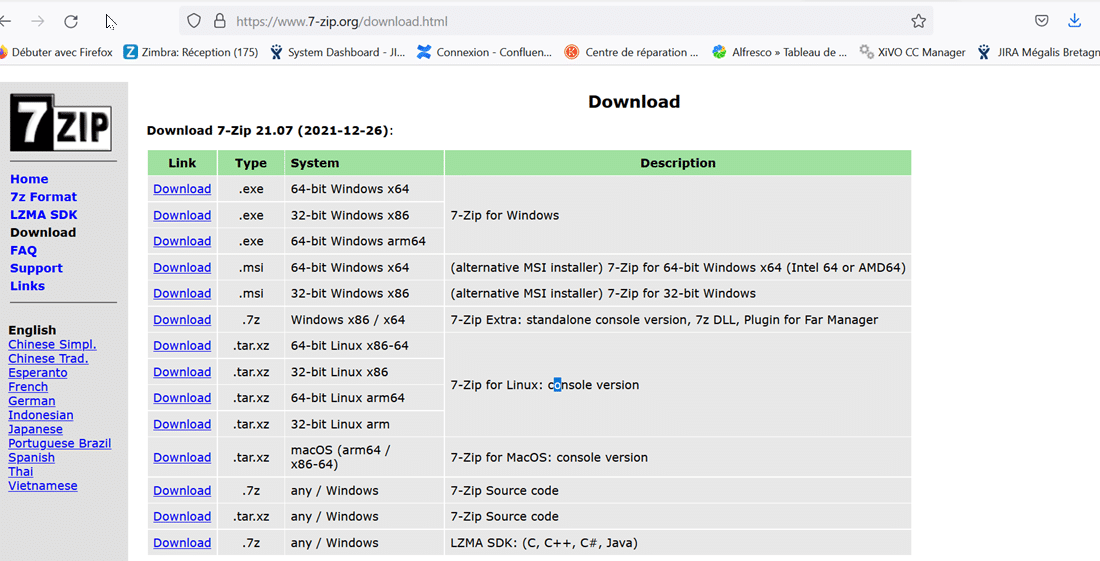
Task: Go to Home in sidebar
Action: pyautogui.click(x=29, y=179)
